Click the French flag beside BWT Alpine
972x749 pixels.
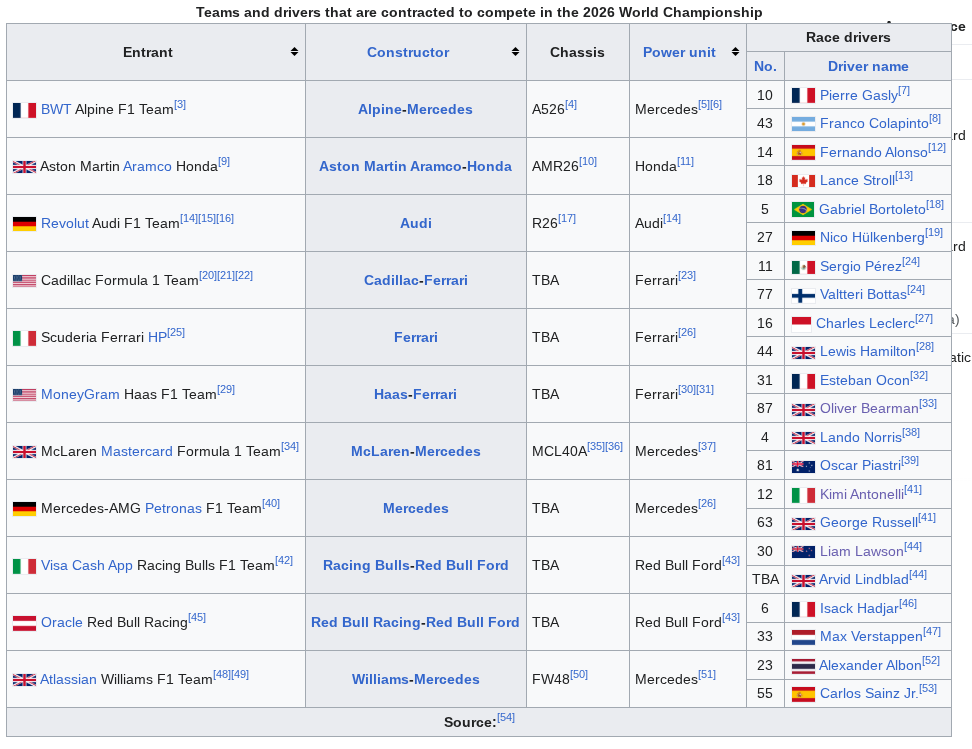[x=24, y=110]
